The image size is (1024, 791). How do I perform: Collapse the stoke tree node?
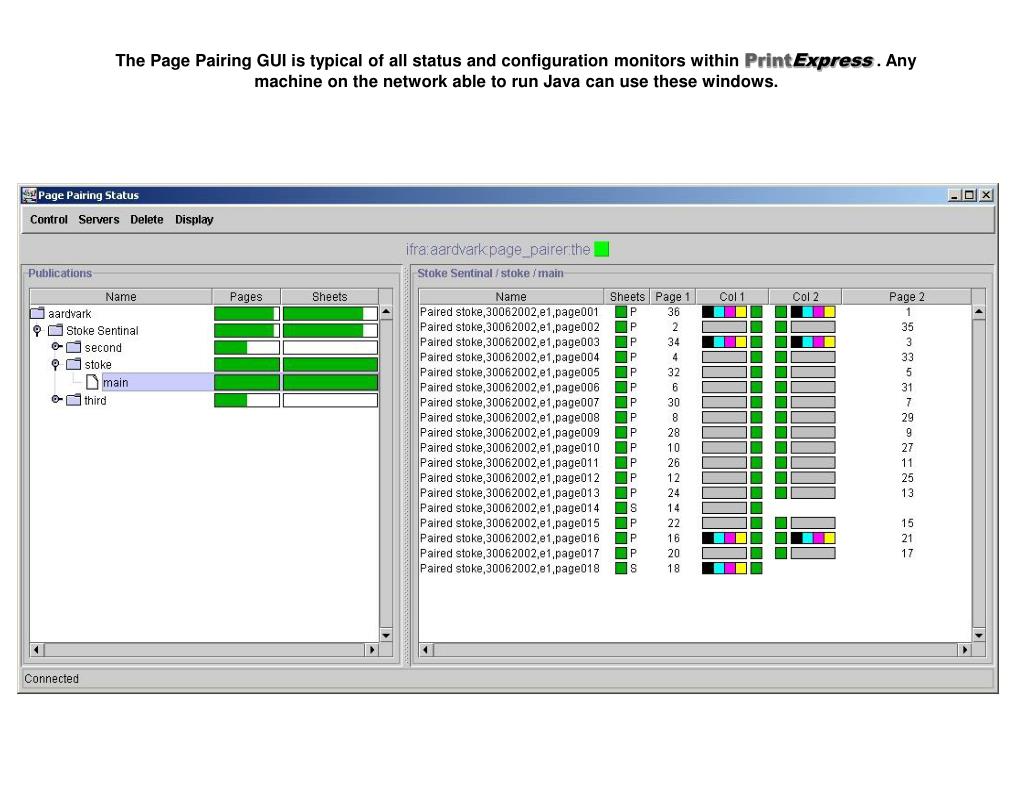click(56, 364)
